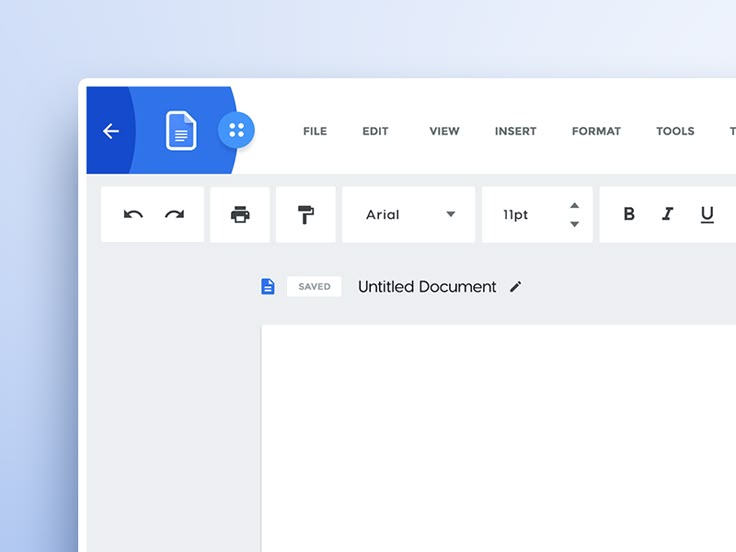Redo the last action

coord(175,215)
